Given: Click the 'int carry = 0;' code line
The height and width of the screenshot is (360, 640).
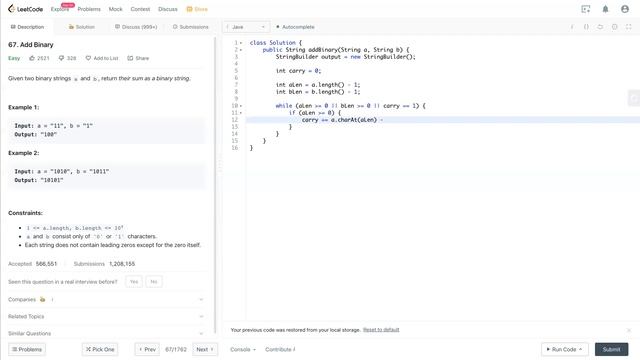Looking at the screenshot, I should pyautogui.click(x=298, y=71).
